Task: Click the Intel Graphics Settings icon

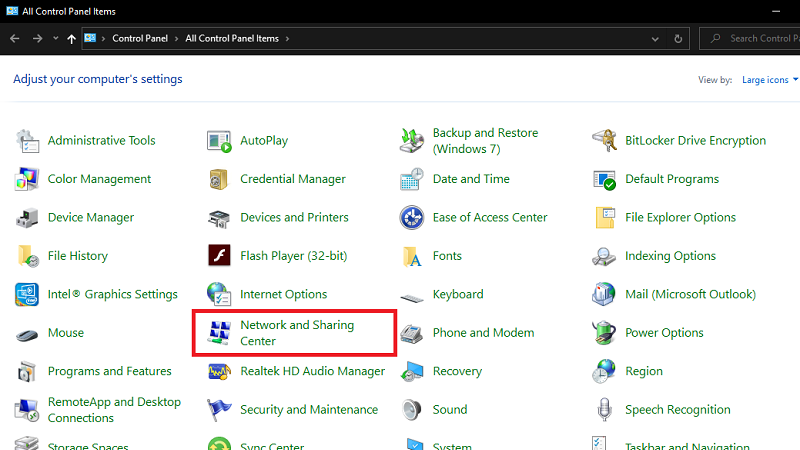Action: point(27,294)
